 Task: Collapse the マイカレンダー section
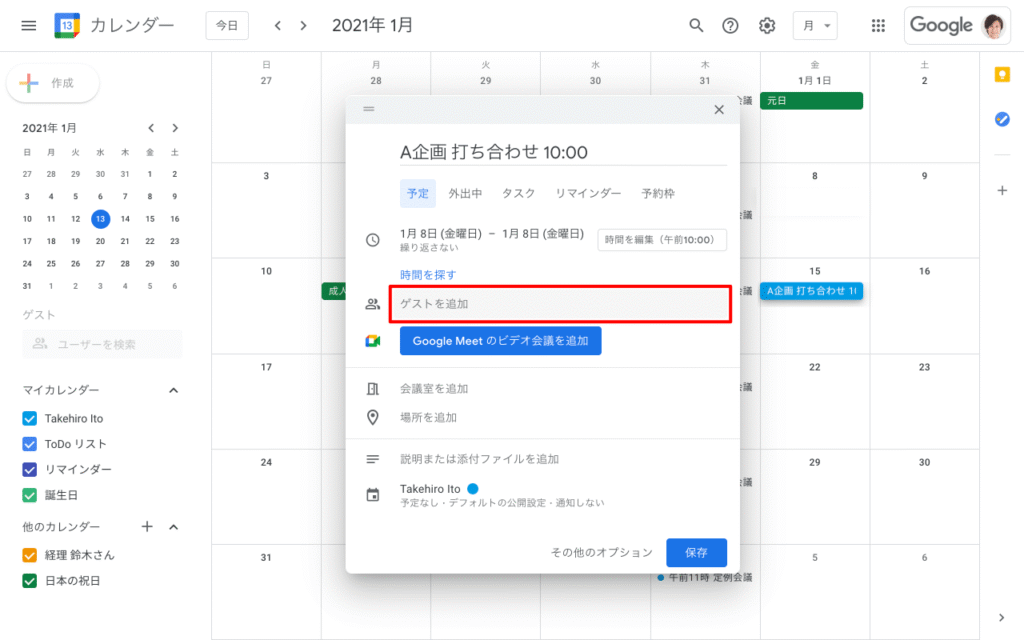click(173, 391)
